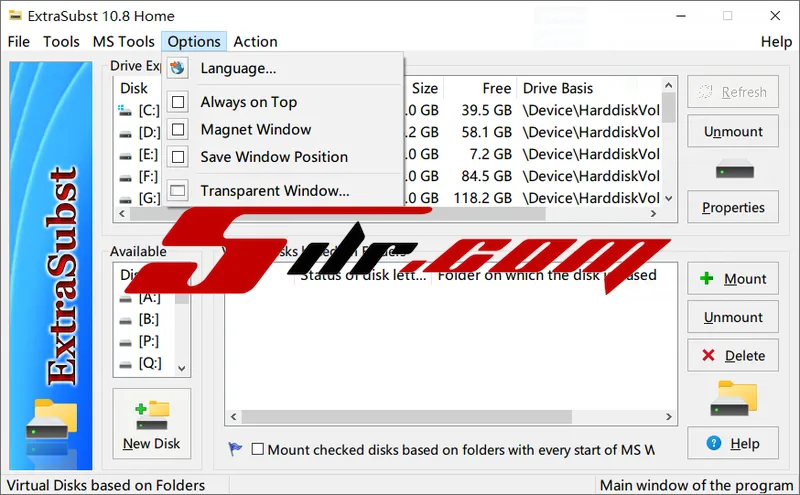Screen dimensions: 800x495
Task: Close the ExtraSubst window
Action: click(x=775, y=16)
